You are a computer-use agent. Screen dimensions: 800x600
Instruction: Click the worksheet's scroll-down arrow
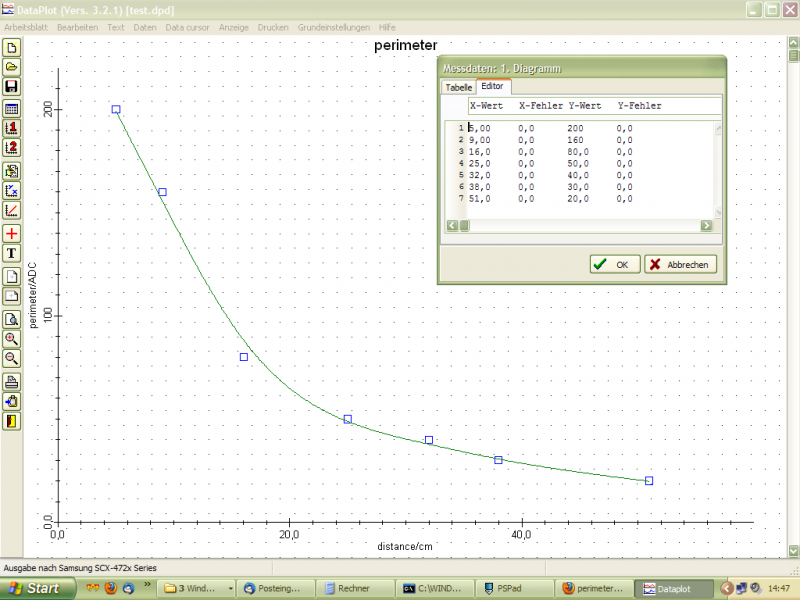pyautogui.click(x=793, y=551)
